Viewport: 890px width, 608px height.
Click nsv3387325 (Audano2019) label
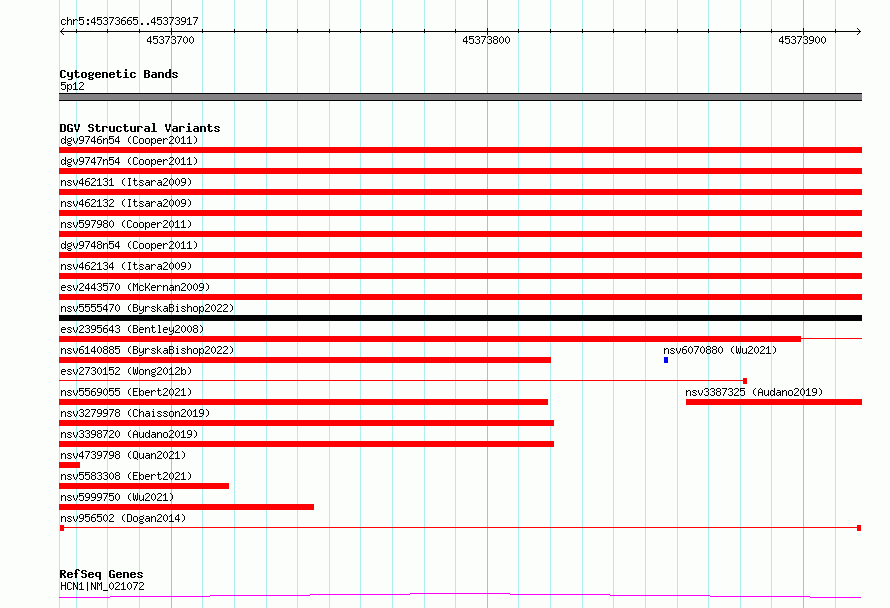tap(754, 392)
